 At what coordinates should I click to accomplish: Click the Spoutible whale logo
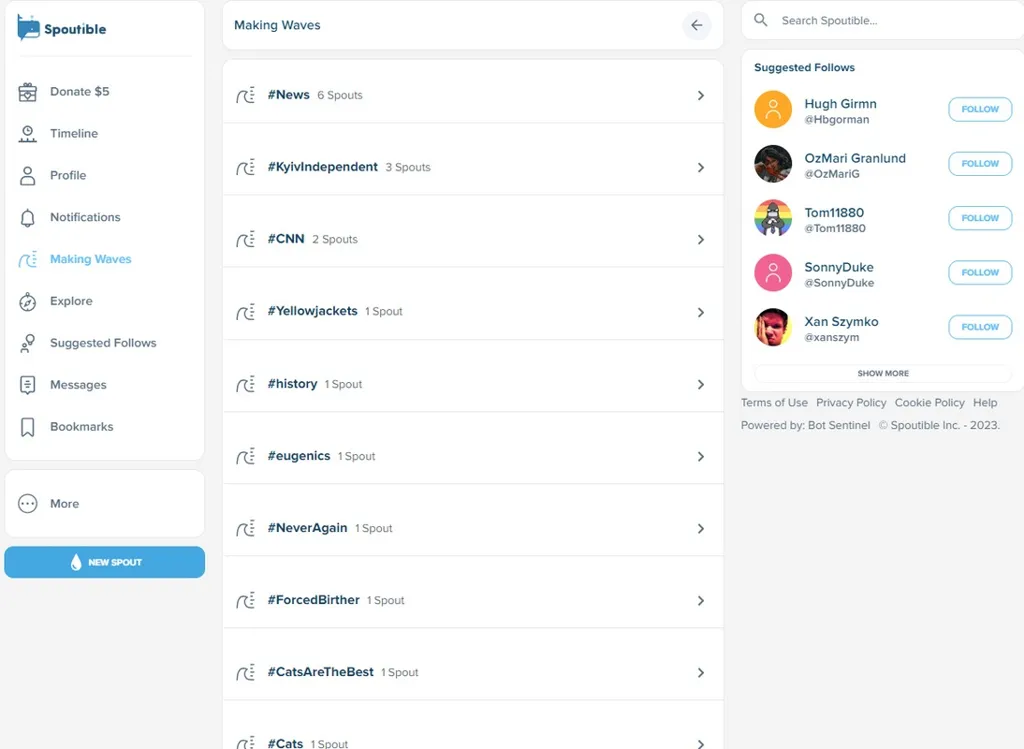click(28, 27)
